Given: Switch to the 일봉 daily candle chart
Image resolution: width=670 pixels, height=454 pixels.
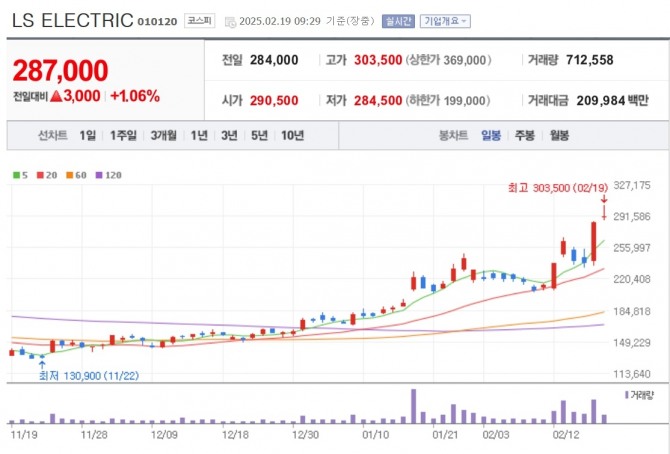Looking at the screenshot, I should pos(491,136).
